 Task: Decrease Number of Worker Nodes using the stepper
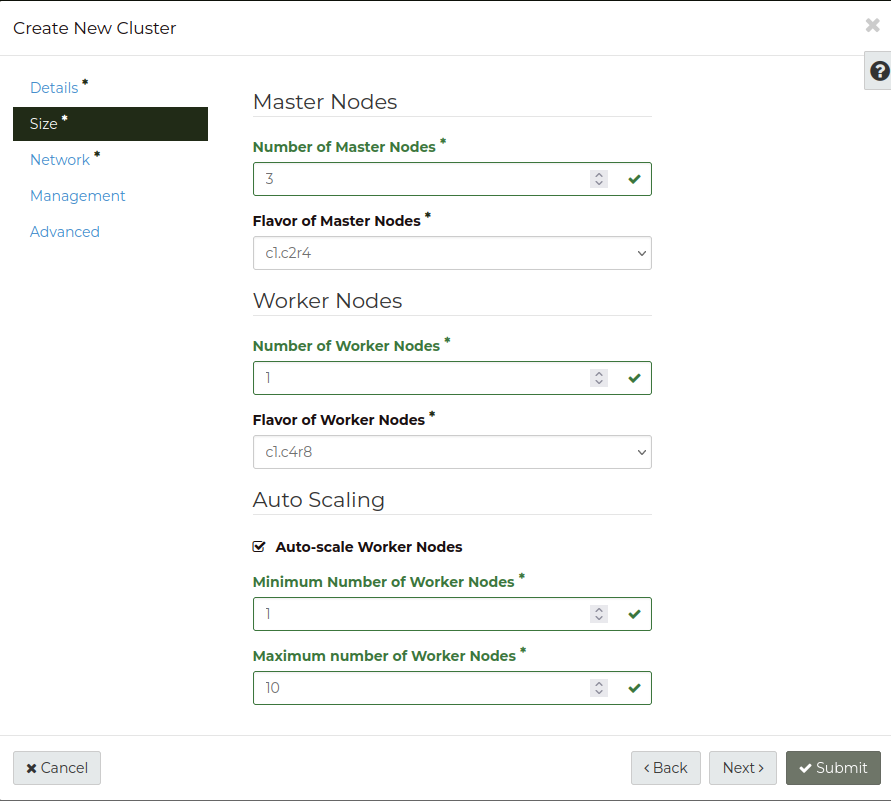pos(598,381)
